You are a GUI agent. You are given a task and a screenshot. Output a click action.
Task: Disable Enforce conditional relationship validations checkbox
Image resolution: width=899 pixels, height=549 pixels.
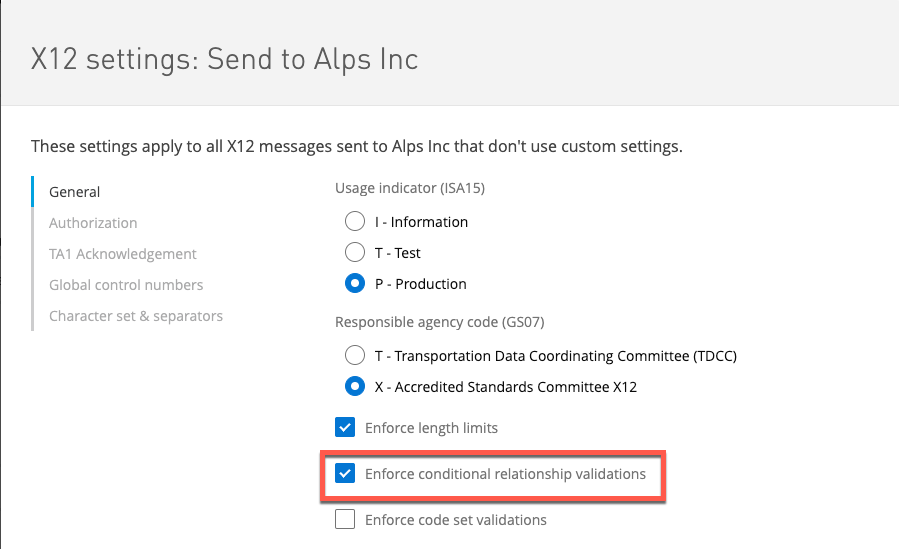point(345,473)
